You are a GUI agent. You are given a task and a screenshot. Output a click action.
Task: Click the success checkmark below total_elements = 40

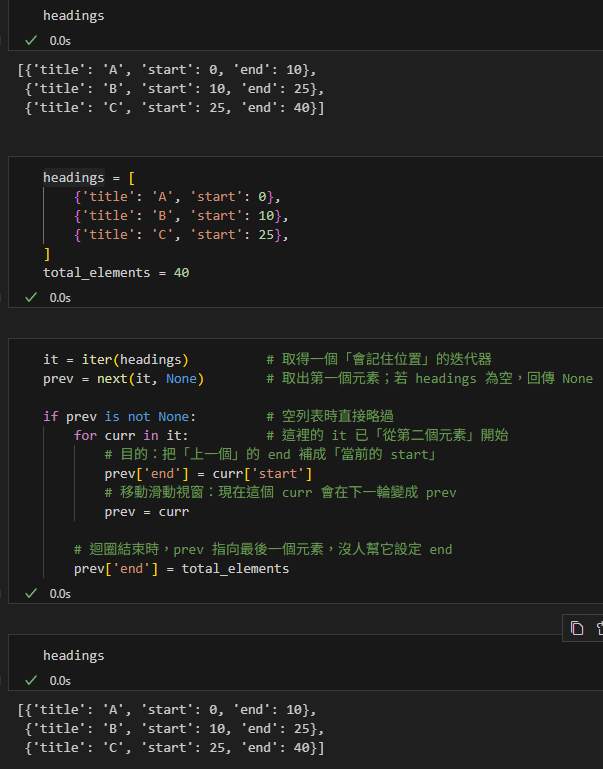(31, 297)
